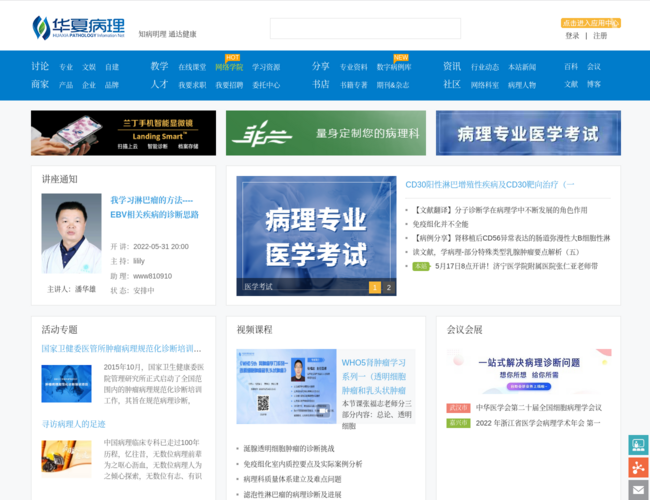Click the 嘉兴市 green location tag
Viewport: 650px width, 500px height.
(x=458, y=423)
